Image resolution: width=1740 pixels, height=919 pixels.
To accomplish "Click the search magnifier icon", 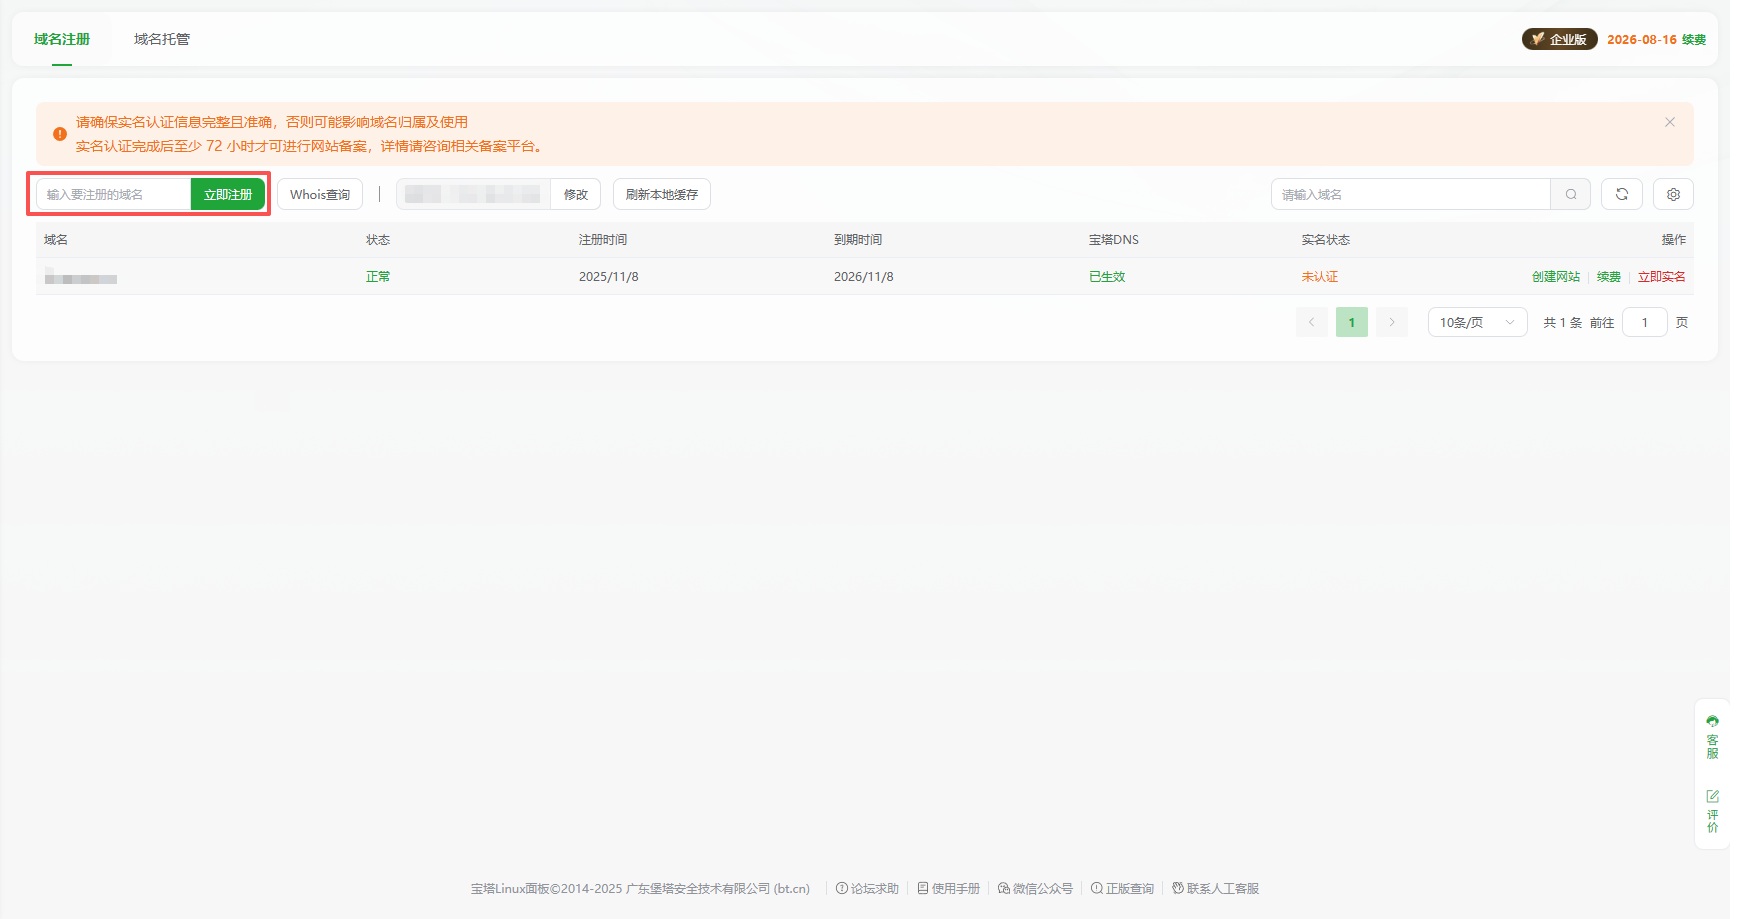I will click(x=1570, y=194).
